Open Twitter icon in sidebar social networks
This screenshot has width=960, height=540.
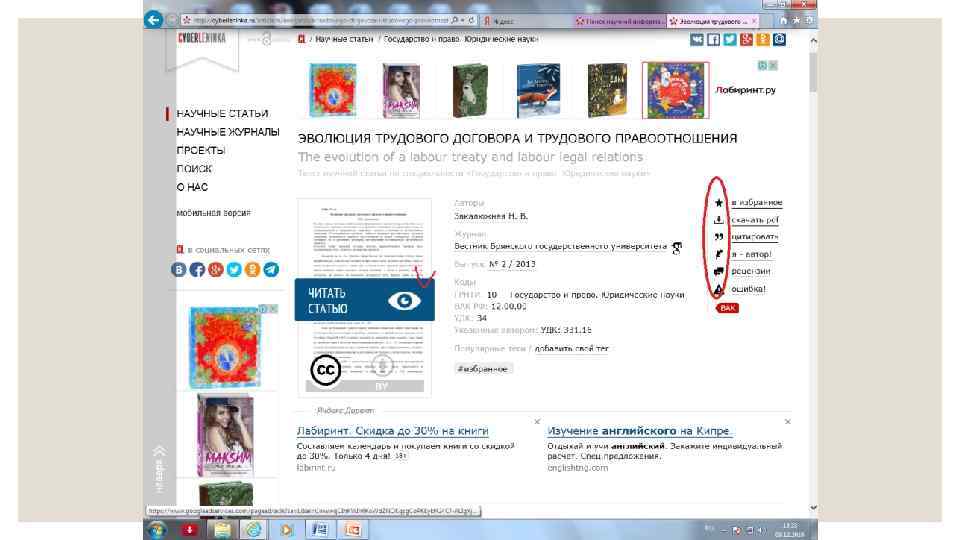[x=234, y=269]
